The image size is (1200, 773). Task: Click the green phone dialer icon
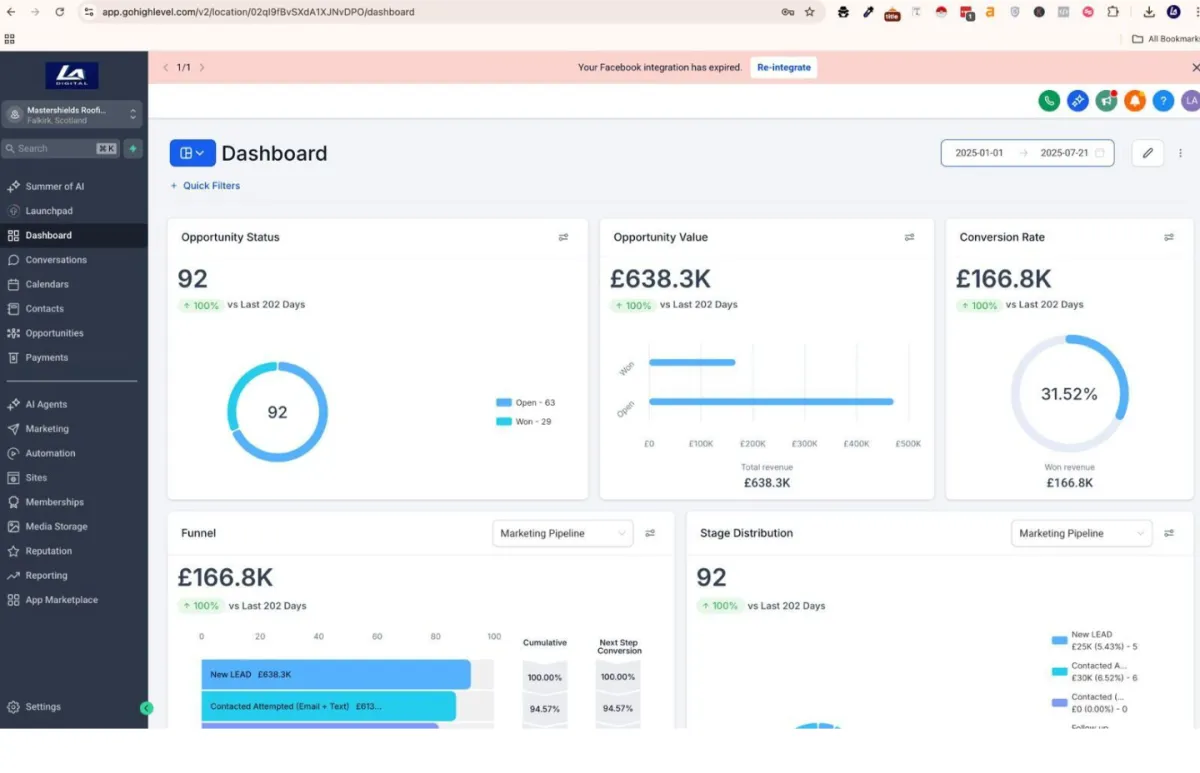(x=1049, y=100)
